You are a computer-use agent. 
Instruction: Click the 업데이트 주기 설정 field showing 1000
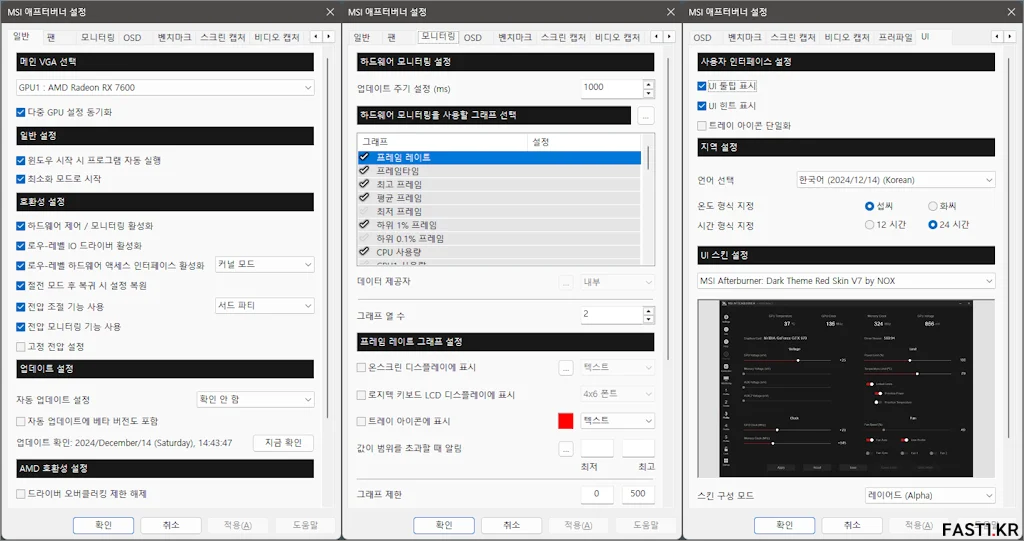point(612,88)
